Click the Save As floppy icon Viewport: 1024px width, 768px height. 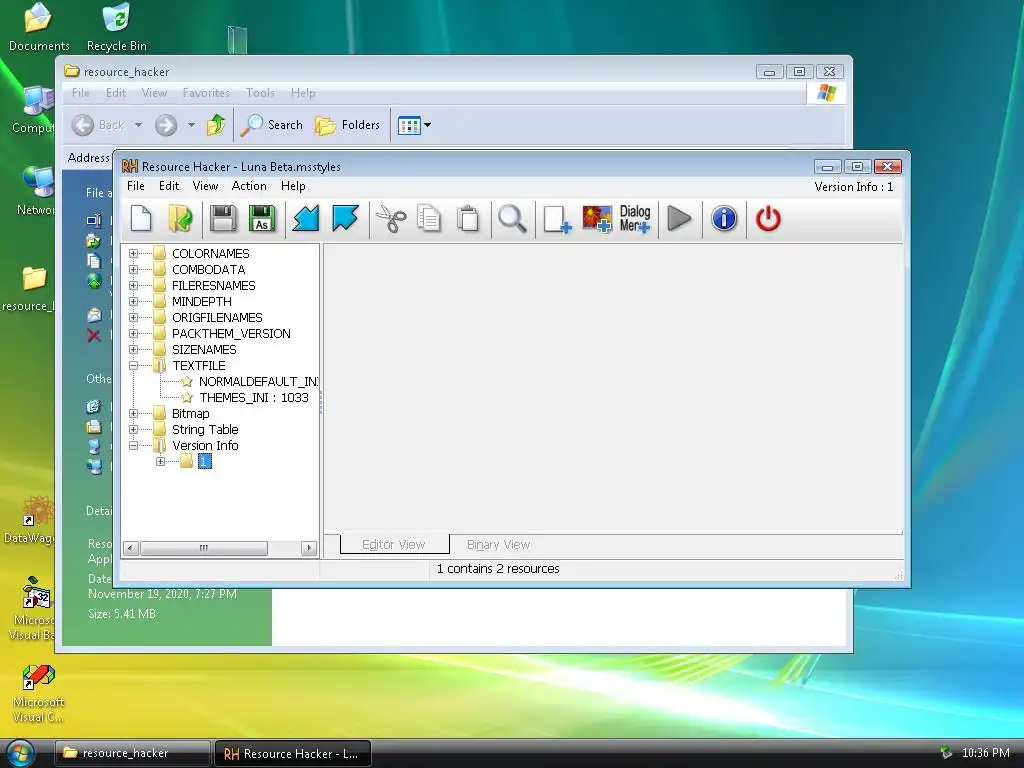[x=262, y=219]
